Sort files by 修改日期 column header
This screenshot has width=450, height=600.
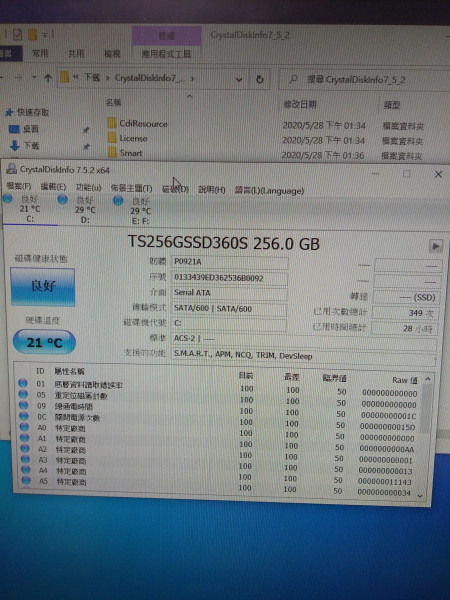point(300,104)
